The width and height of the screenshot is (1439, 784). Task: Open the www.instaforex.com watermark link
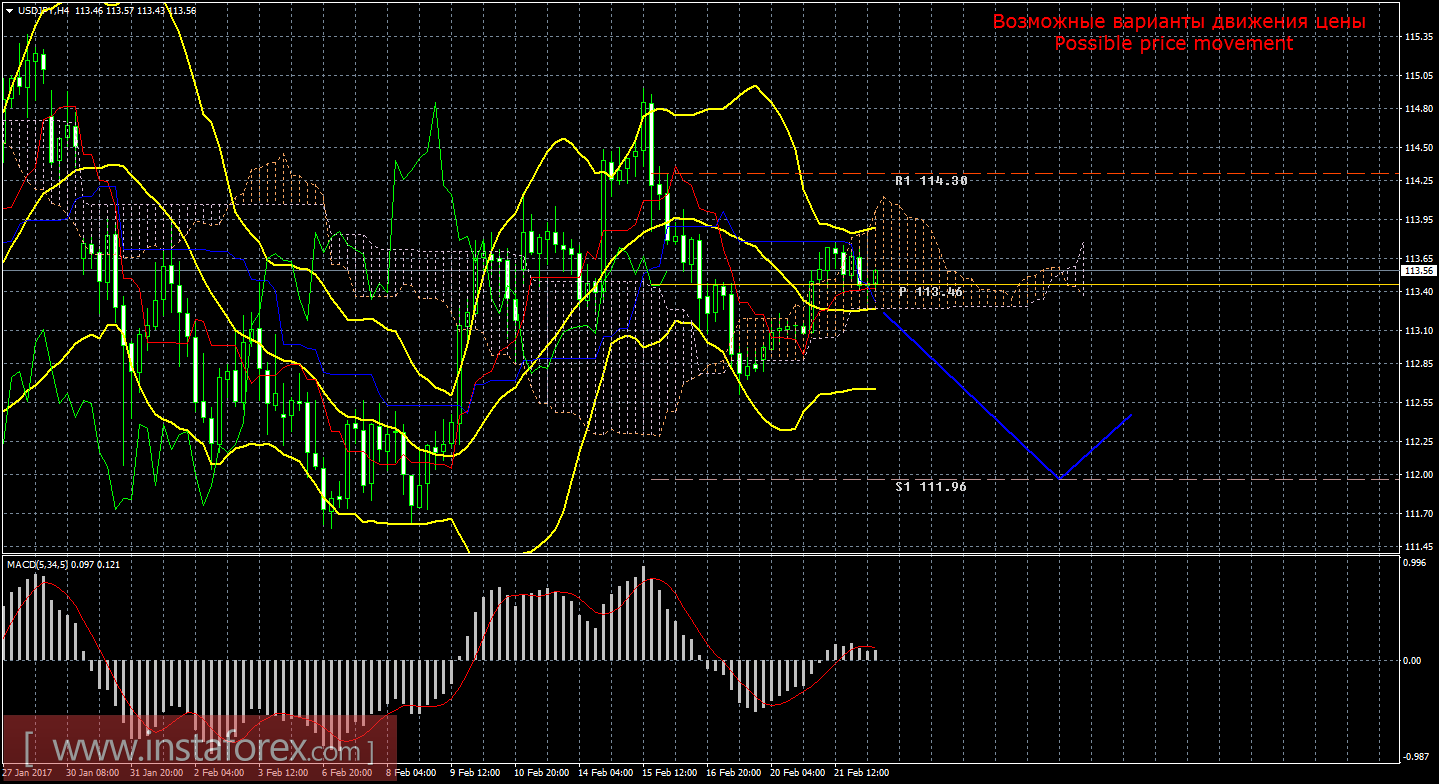[x=198, y=748]
